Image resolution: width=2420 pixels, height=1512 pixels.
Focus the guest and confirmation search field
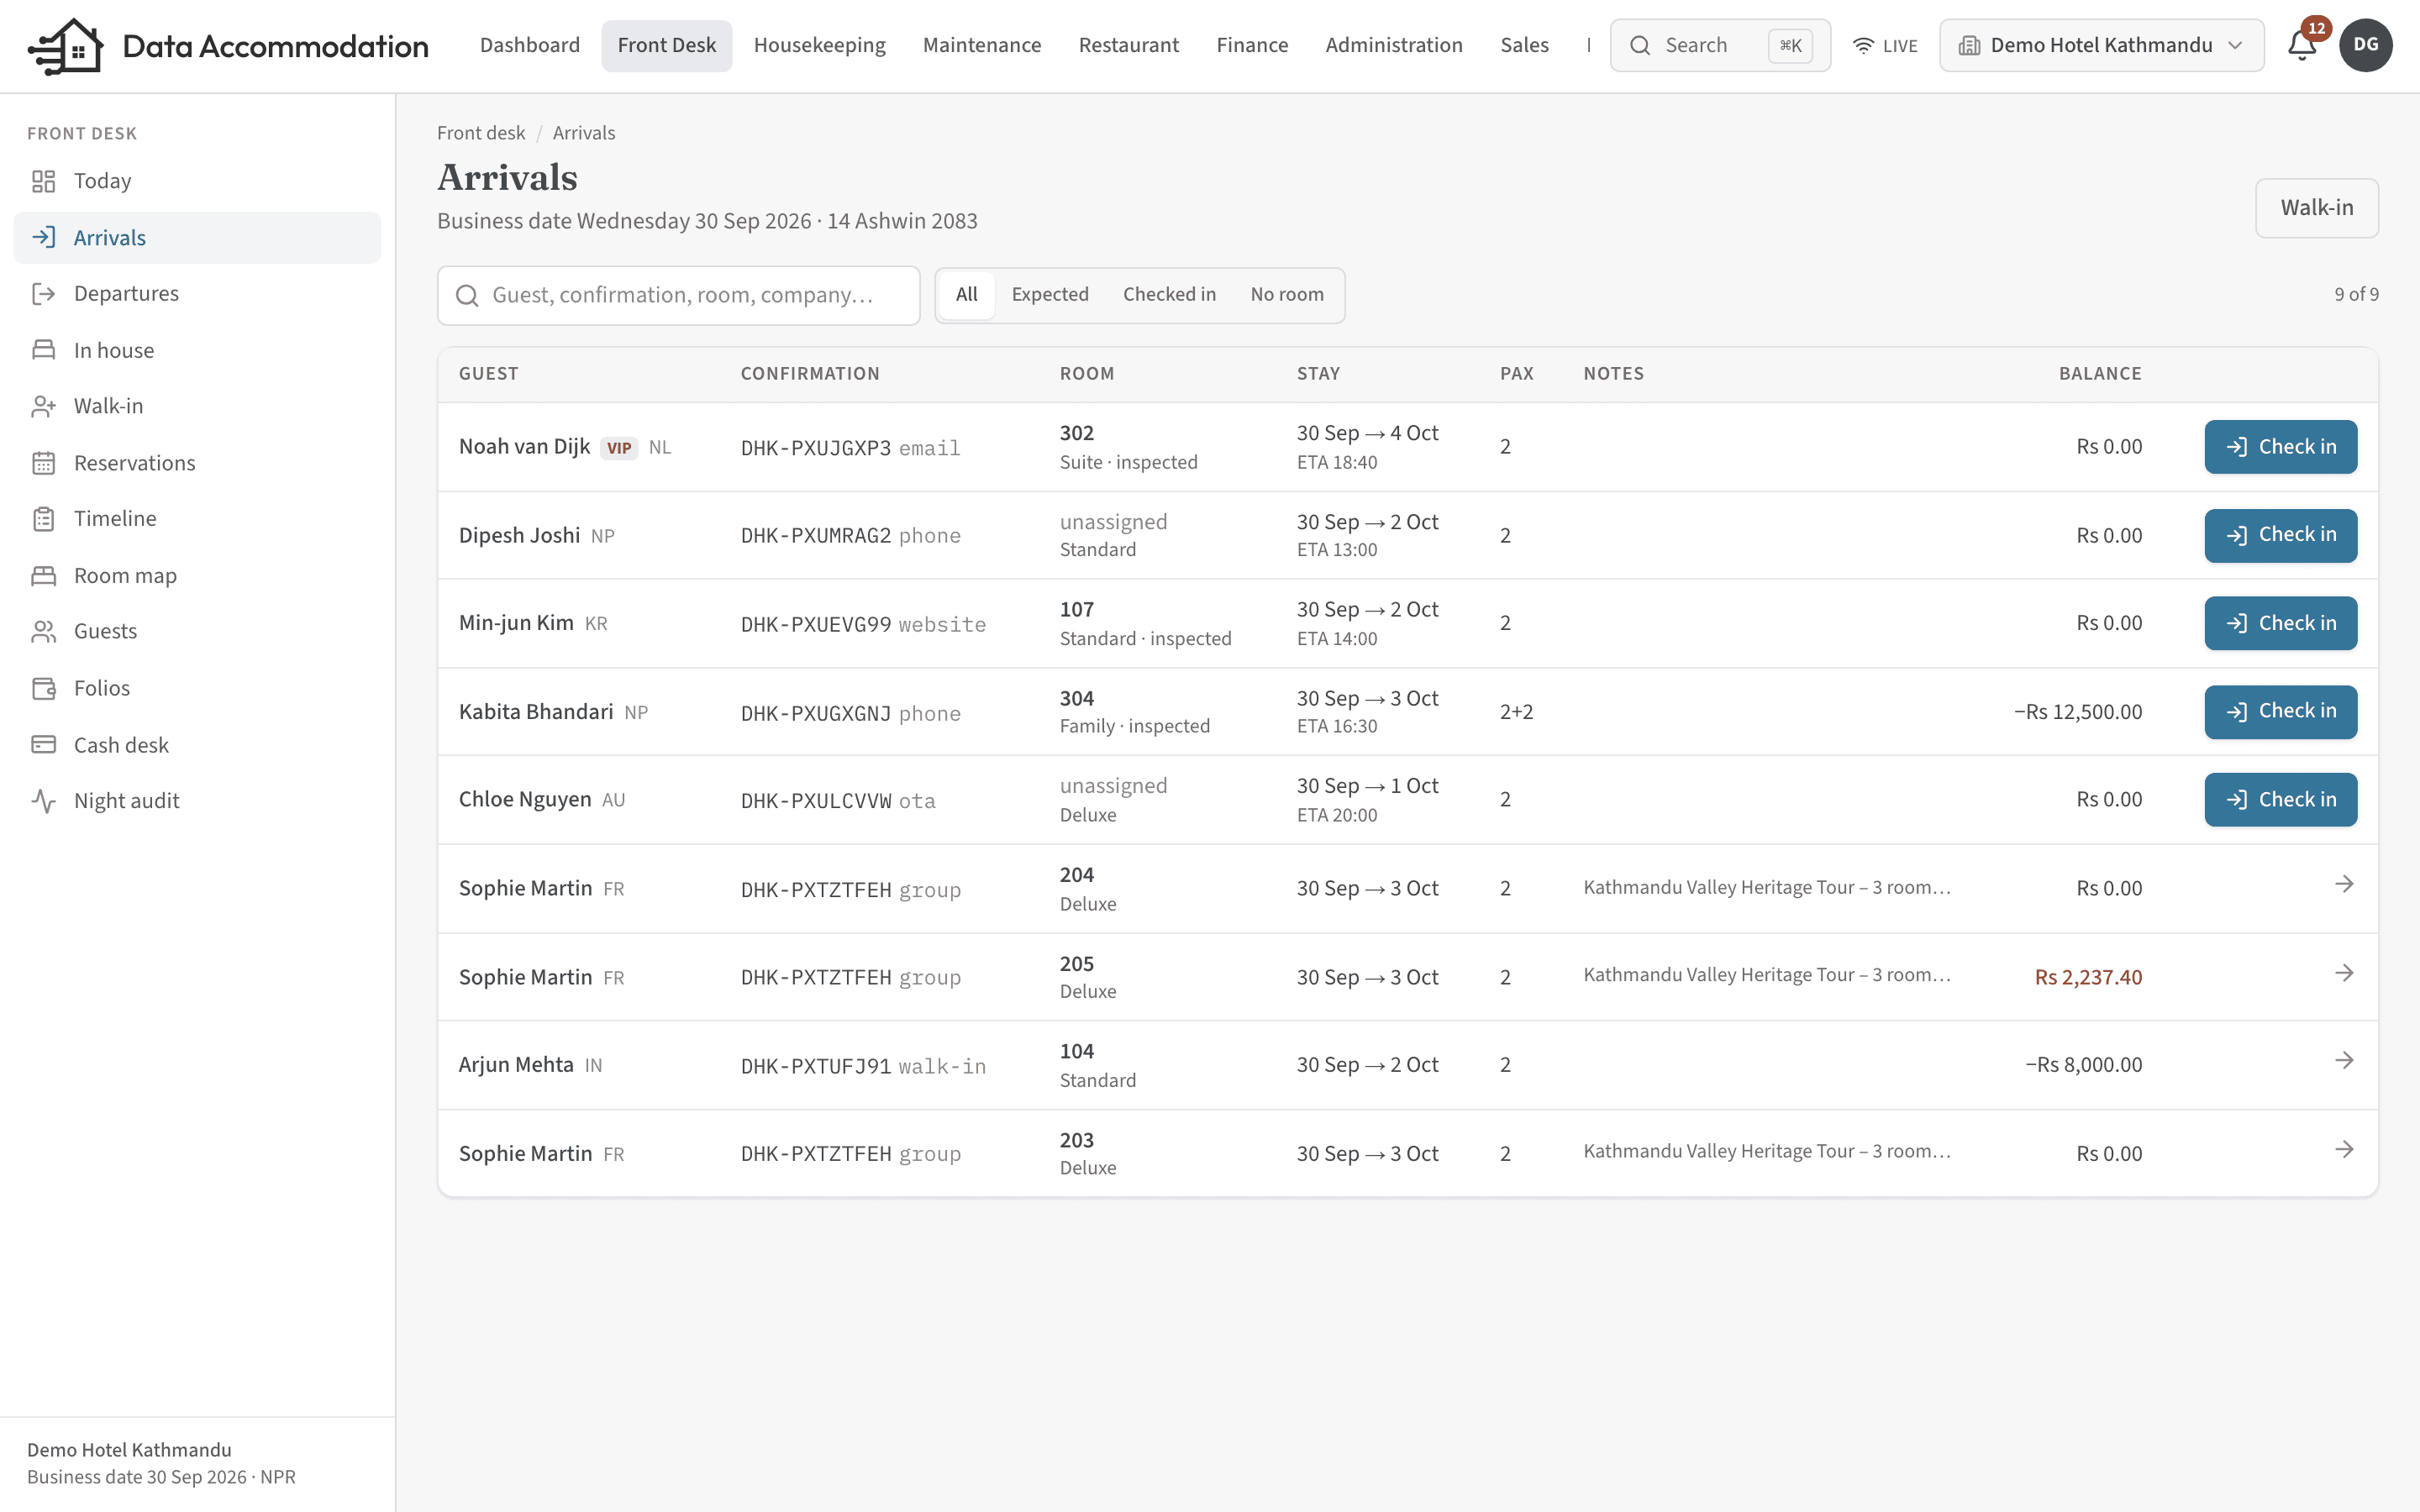click(678, 295)
